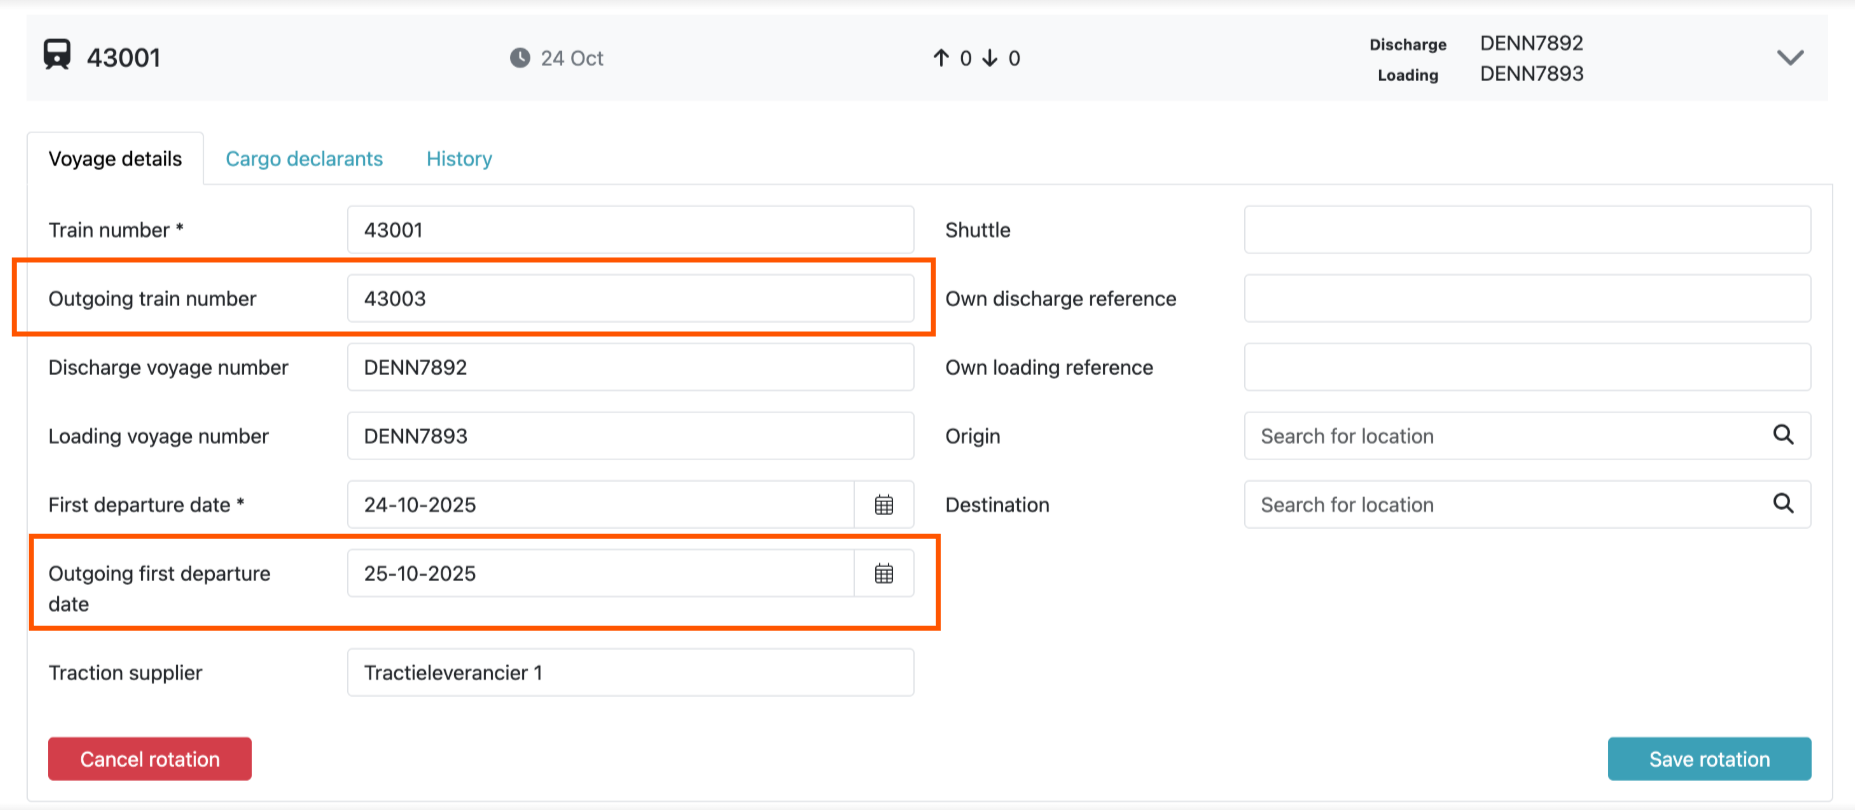Viewport: 1855px width, 810px height.
Task: Click the clock icon next to 24 Oct
Action: [520, 58]
